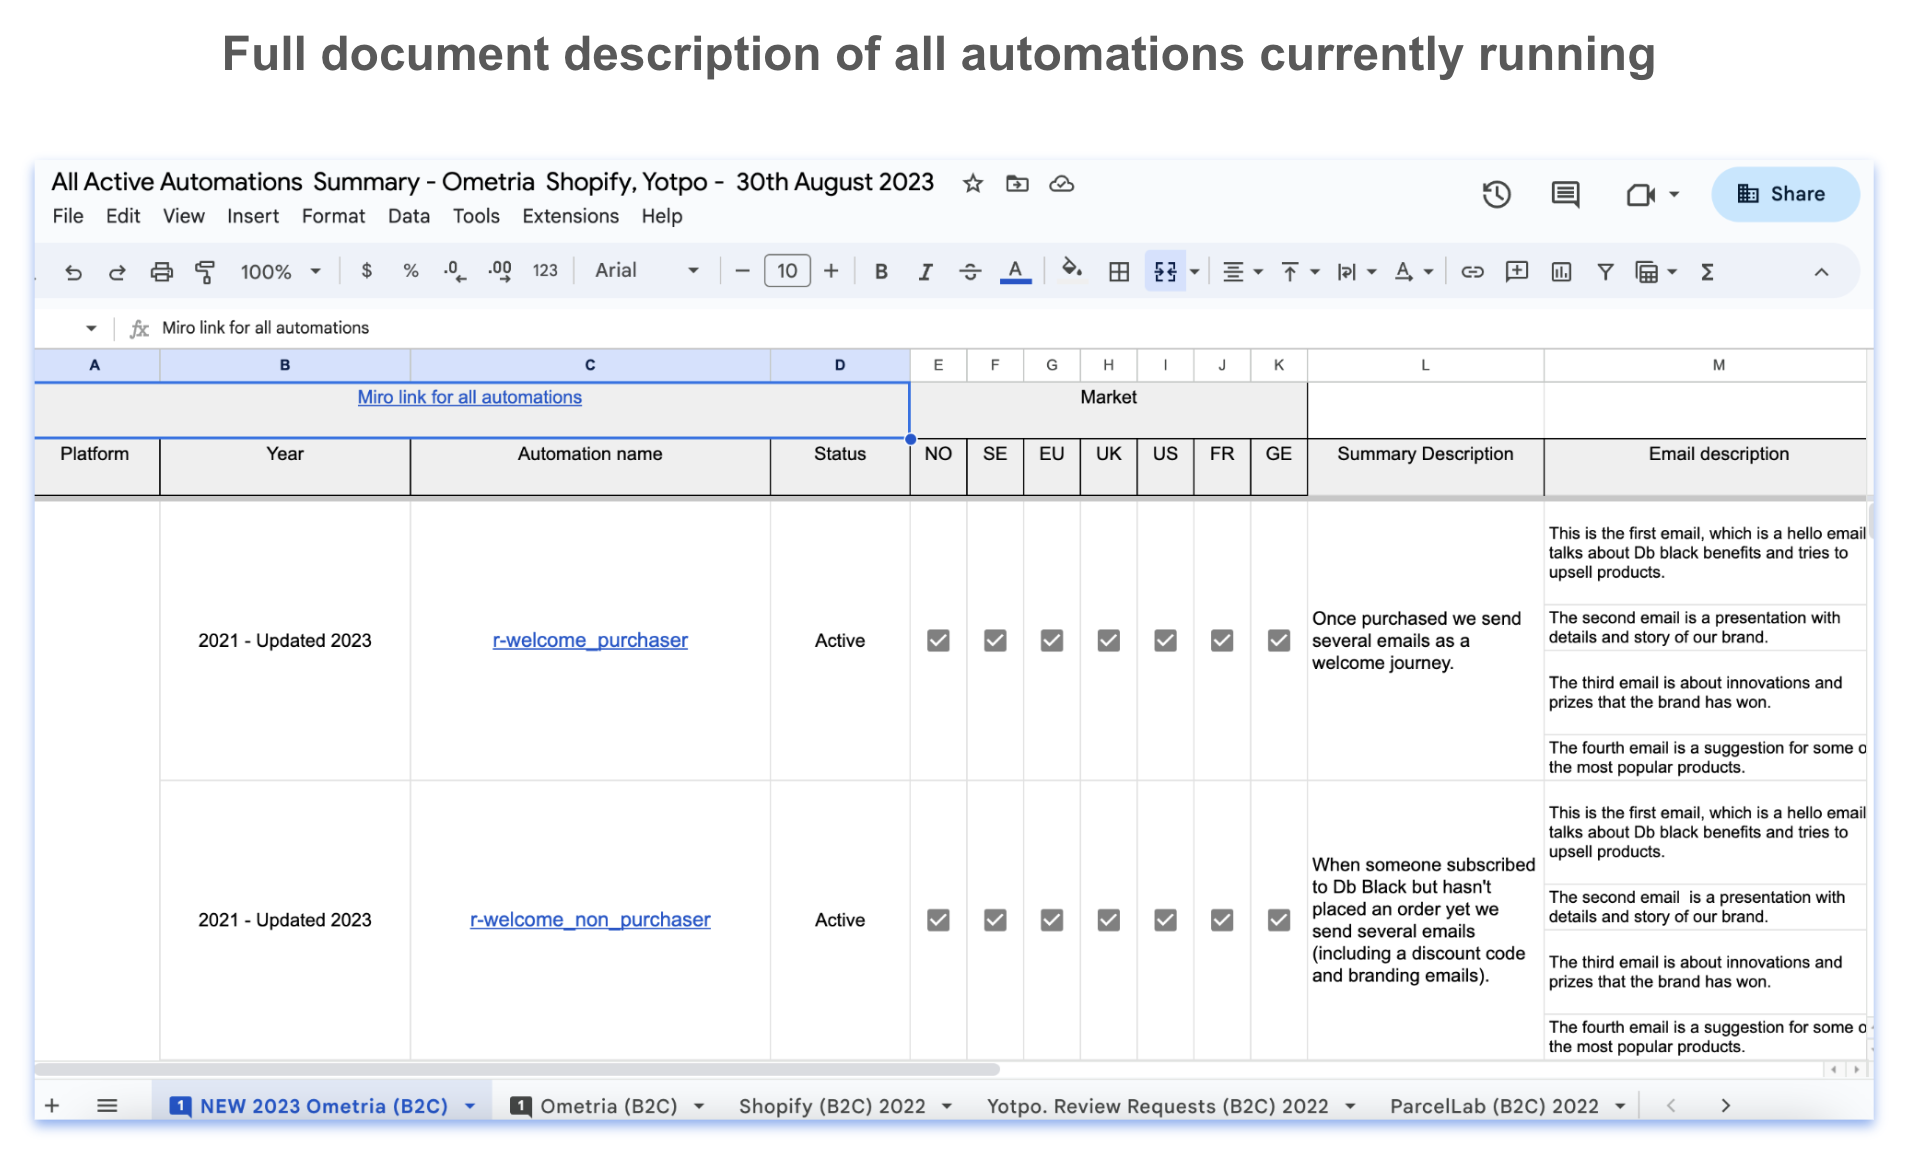1918x1170 pixels.
Task: Click the Insert chart icon
Action: 1561,271
